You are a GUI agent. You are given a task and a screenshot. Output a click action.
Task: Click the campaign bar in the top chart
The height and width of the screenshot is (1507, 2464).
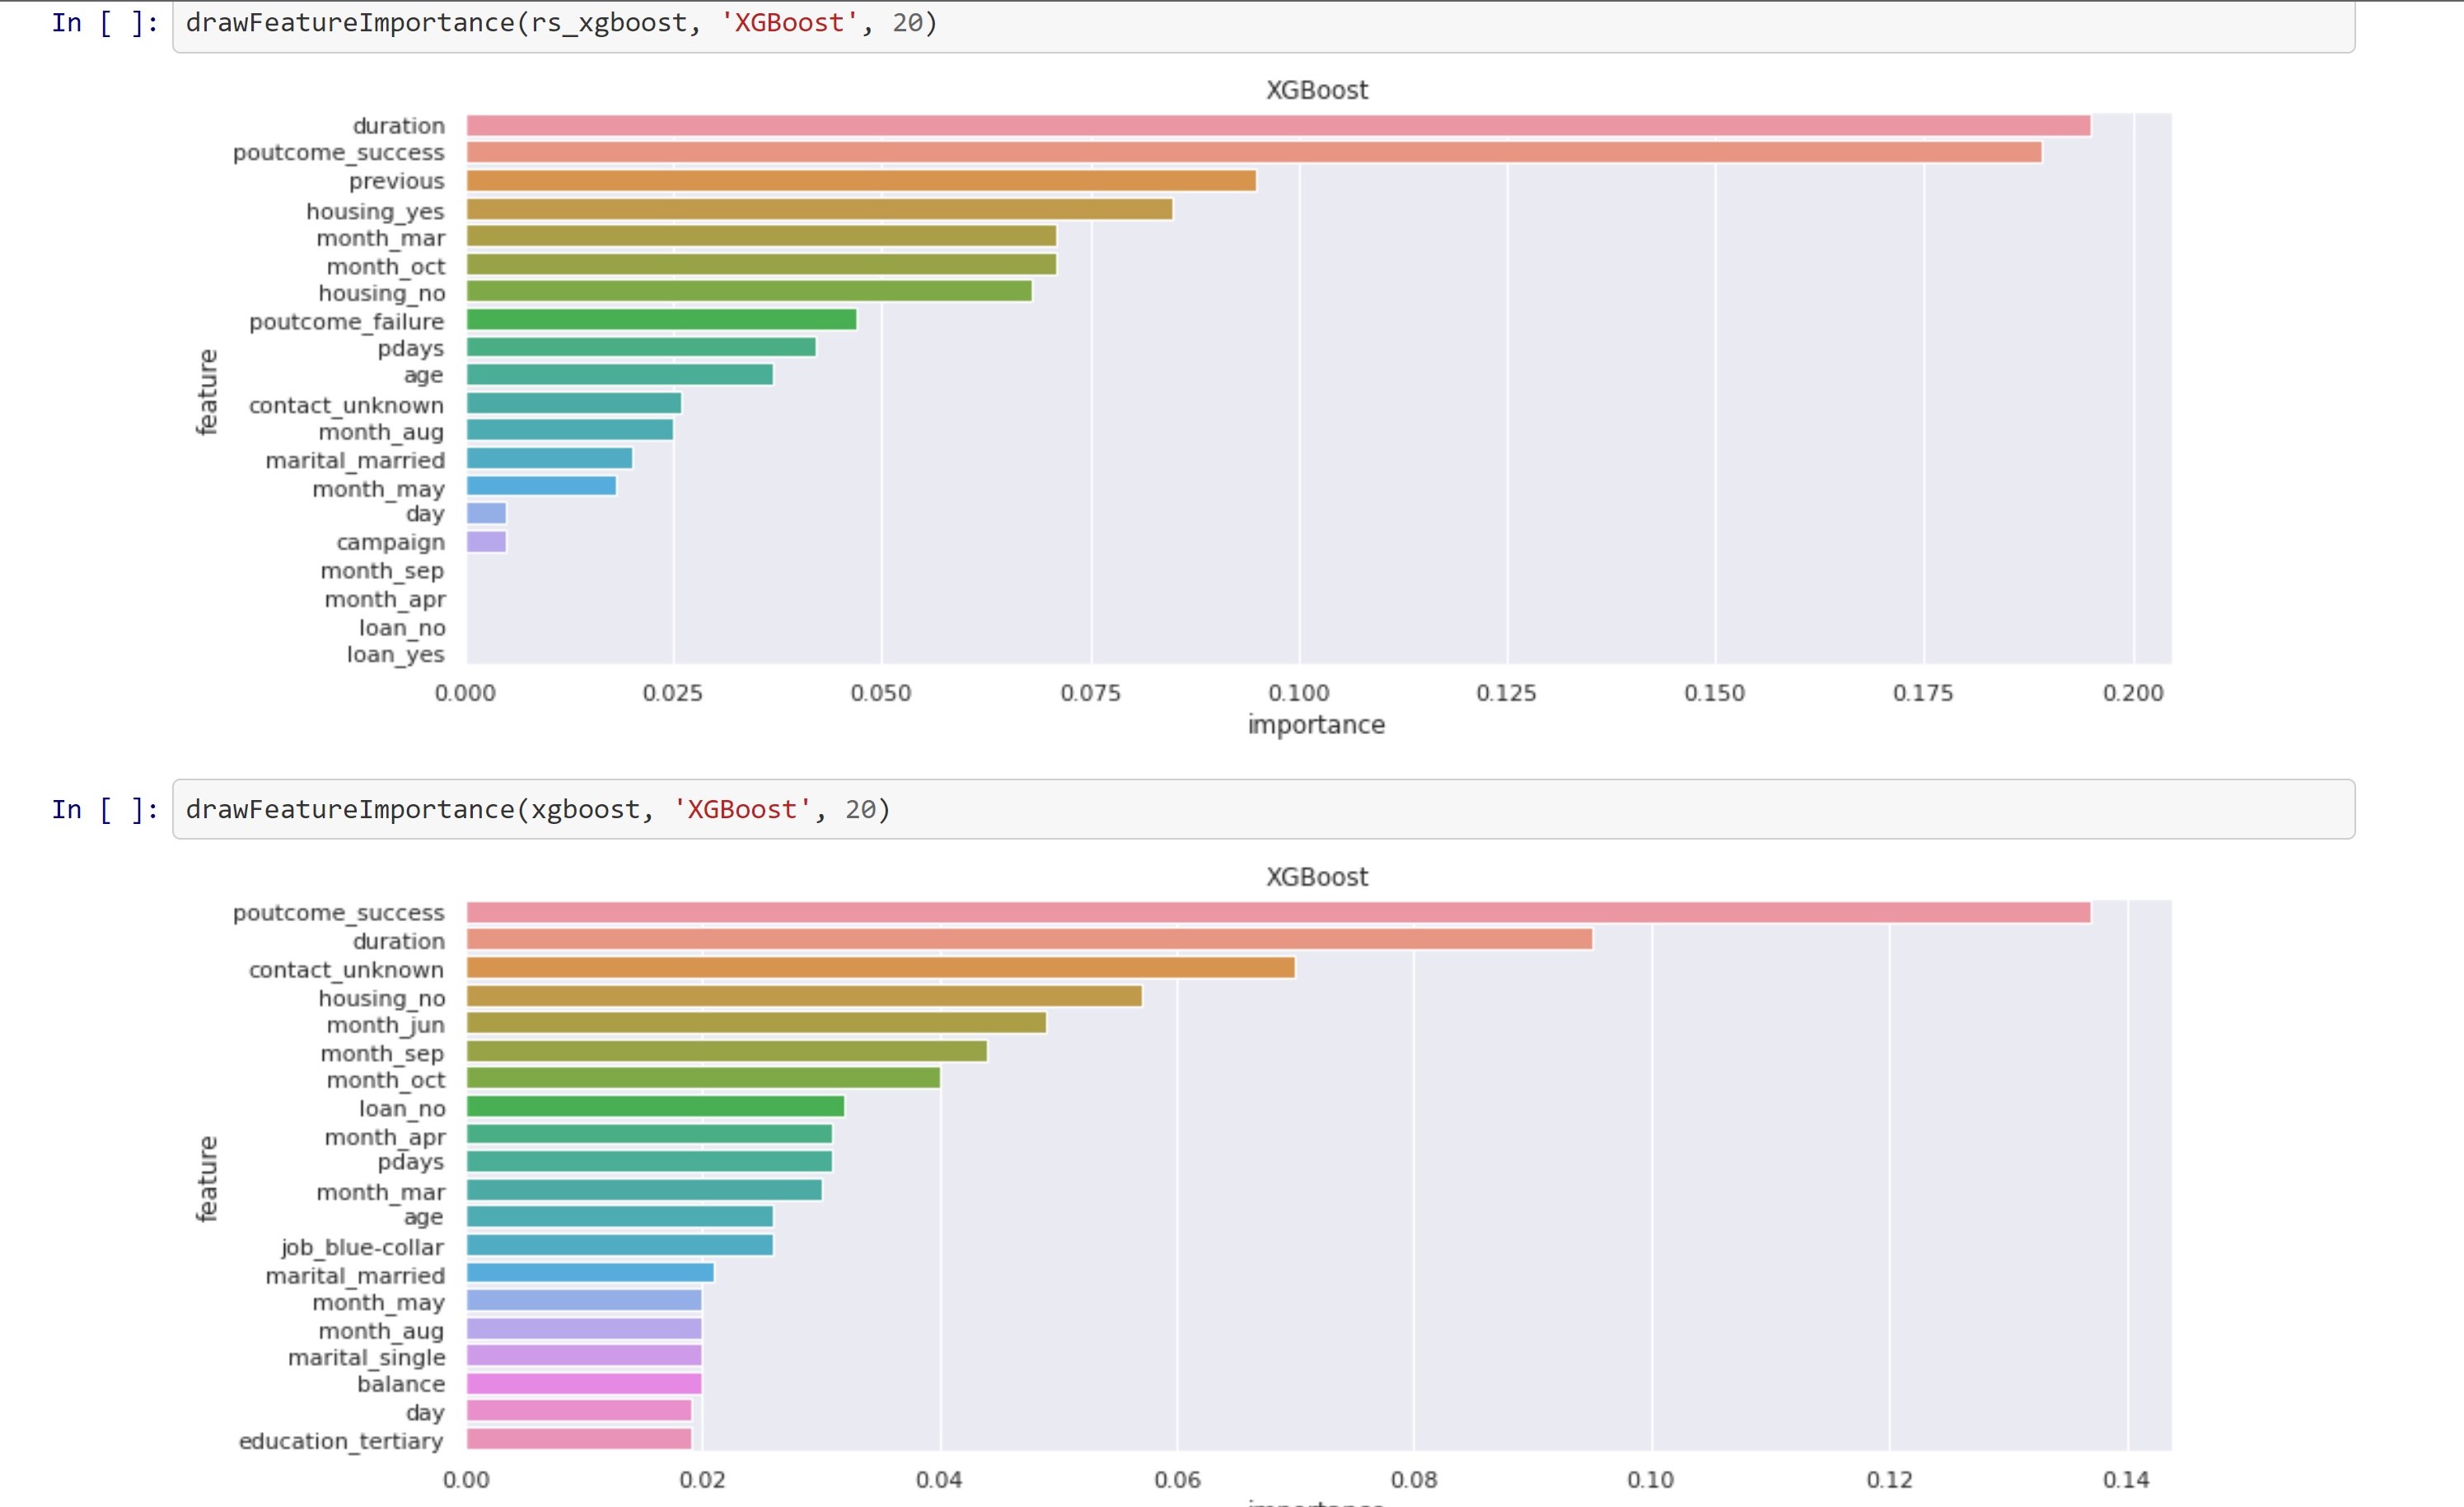pos(485,541)
